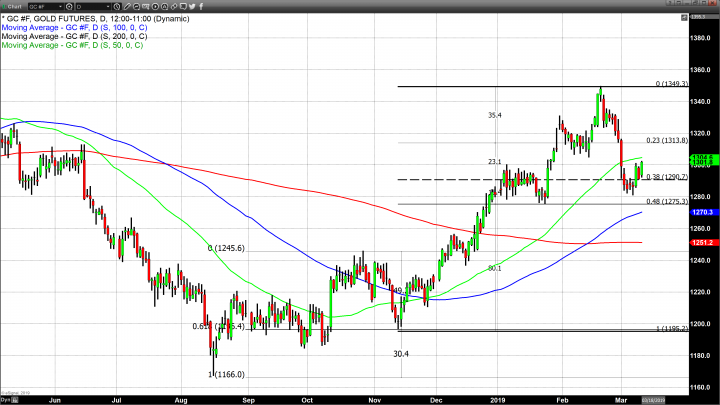Image resolution: width=720 pixels, height=405 pixels.
Task: Click the Twitter share icon
Action: (x=192, y=7)
